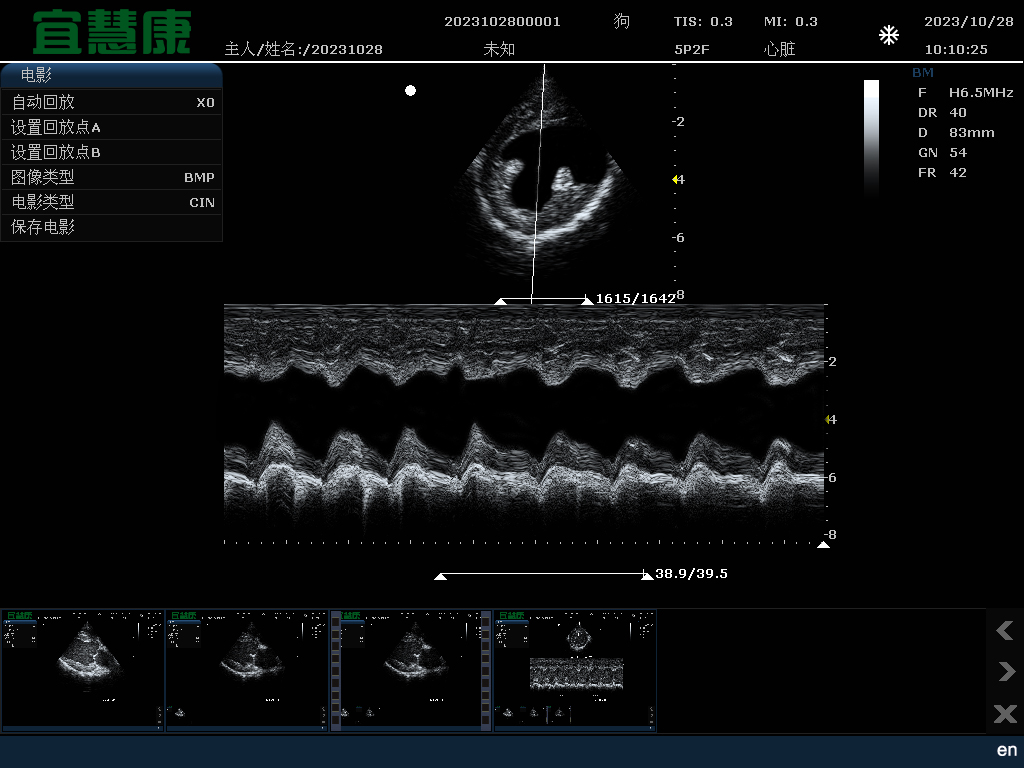Click the en input language indicator
This screenshot has width=1024, height=768.
click(x=1006, y=750)
